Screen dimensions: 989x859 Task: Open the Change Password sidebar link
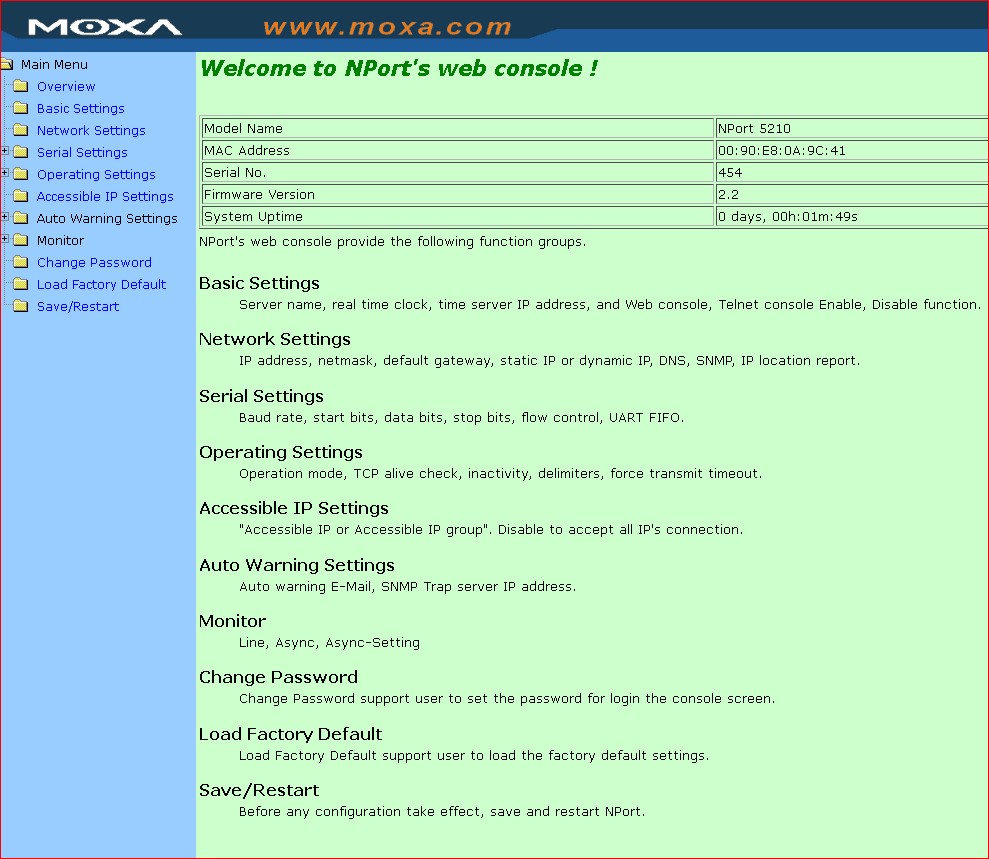94,263
